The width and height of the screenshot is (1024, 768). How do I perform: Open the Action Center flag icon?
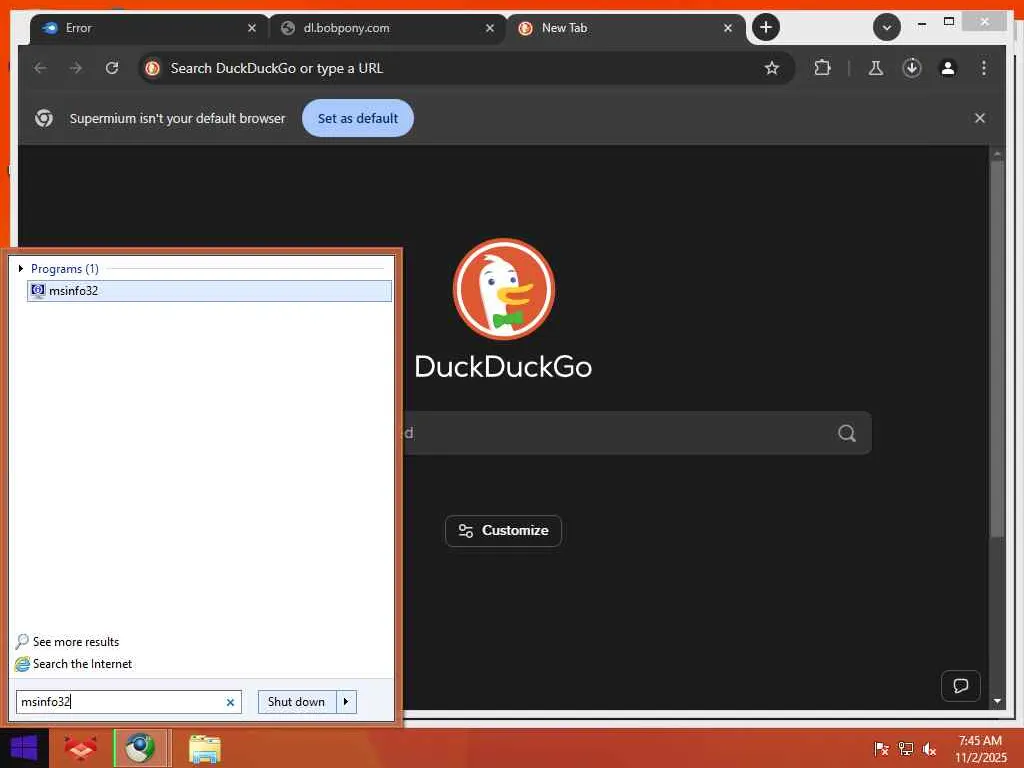click(882, 748)
